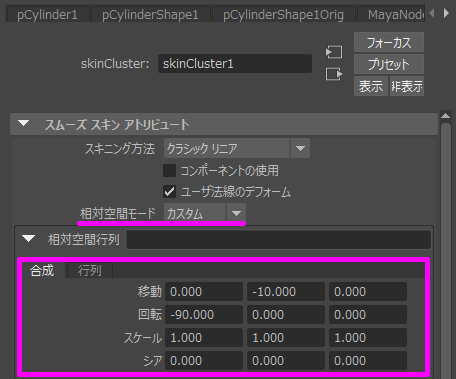Click the 回転 row label
This screenshot has height=379, width=456.
pyautogui.click(x=150, y=315)
